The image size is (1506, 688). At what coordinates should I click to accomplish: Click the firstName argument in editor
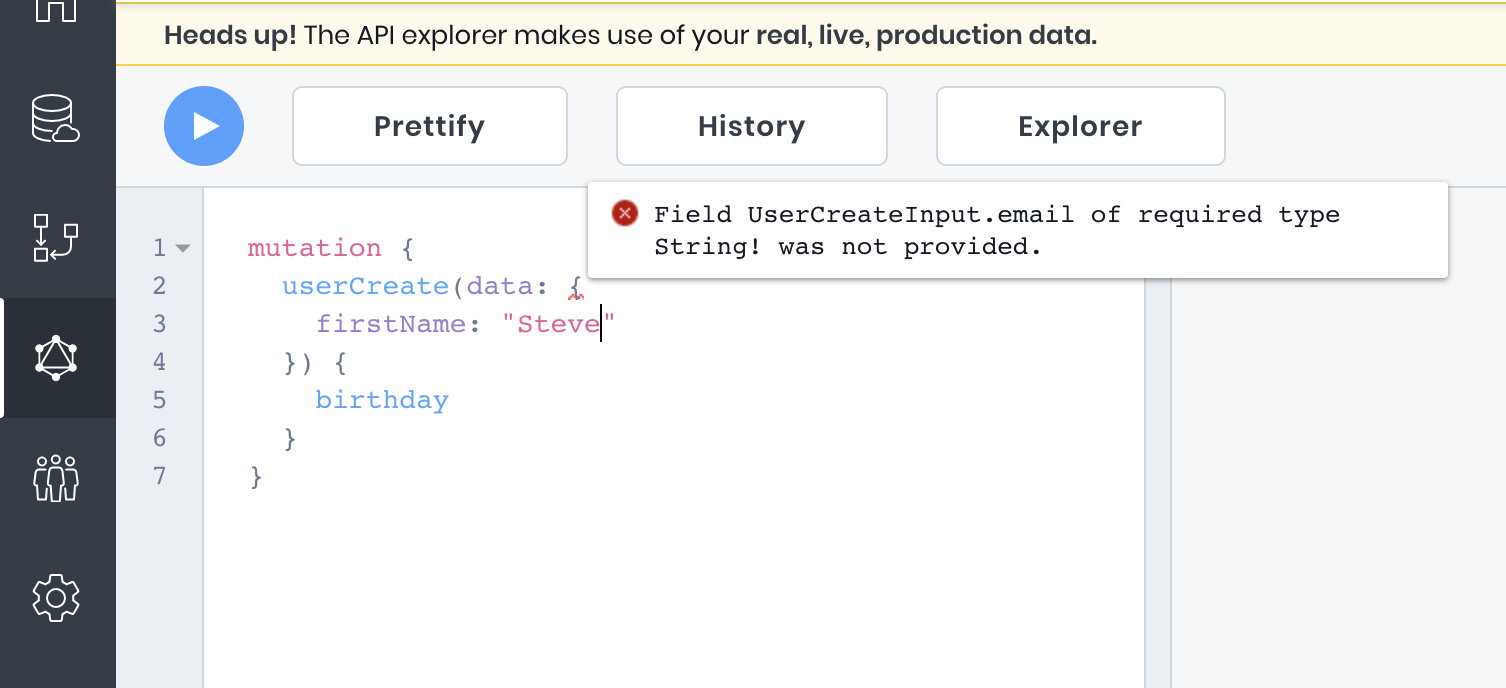click(x=391, y=324)
